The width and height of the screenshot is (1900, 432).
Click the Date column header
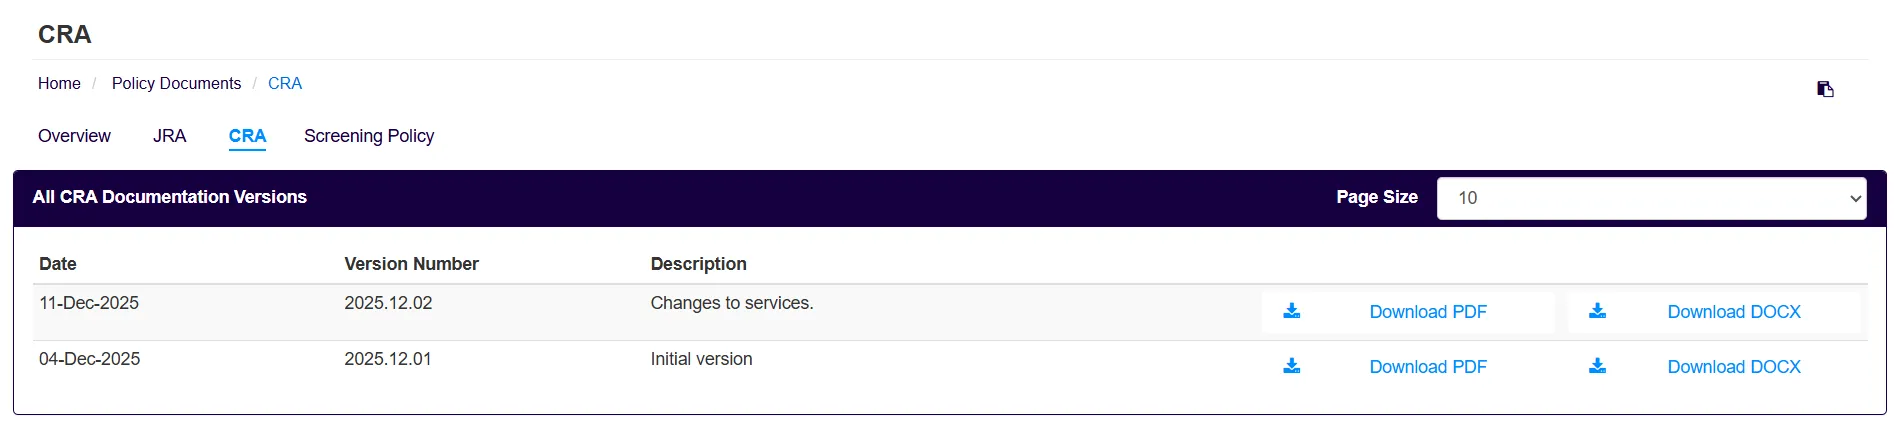coord(58,264)
